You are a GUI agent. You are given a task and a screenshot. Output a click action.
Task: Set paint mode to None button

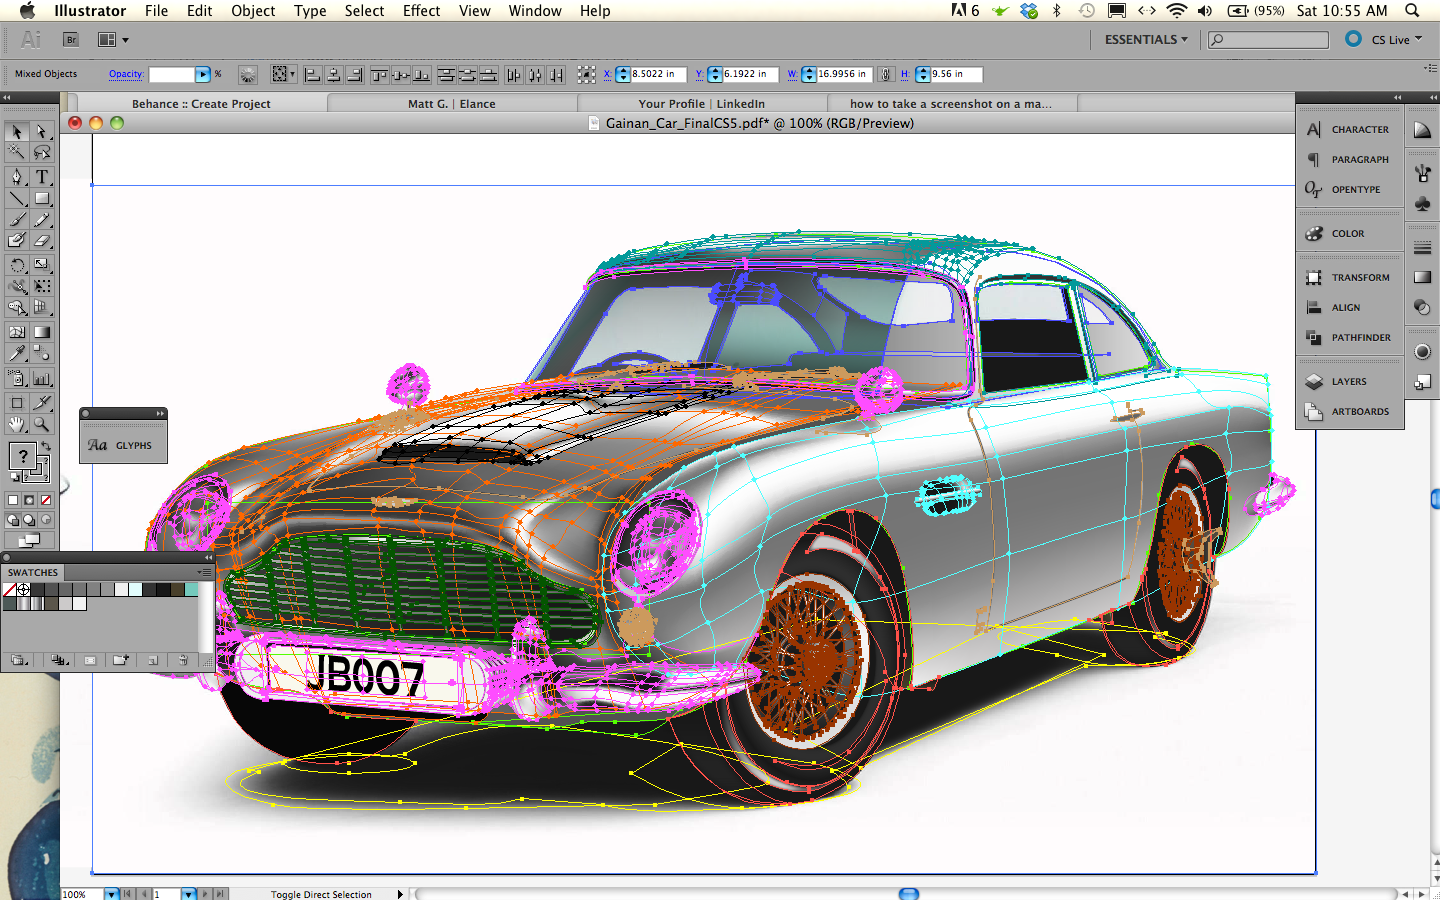[45, 500]
